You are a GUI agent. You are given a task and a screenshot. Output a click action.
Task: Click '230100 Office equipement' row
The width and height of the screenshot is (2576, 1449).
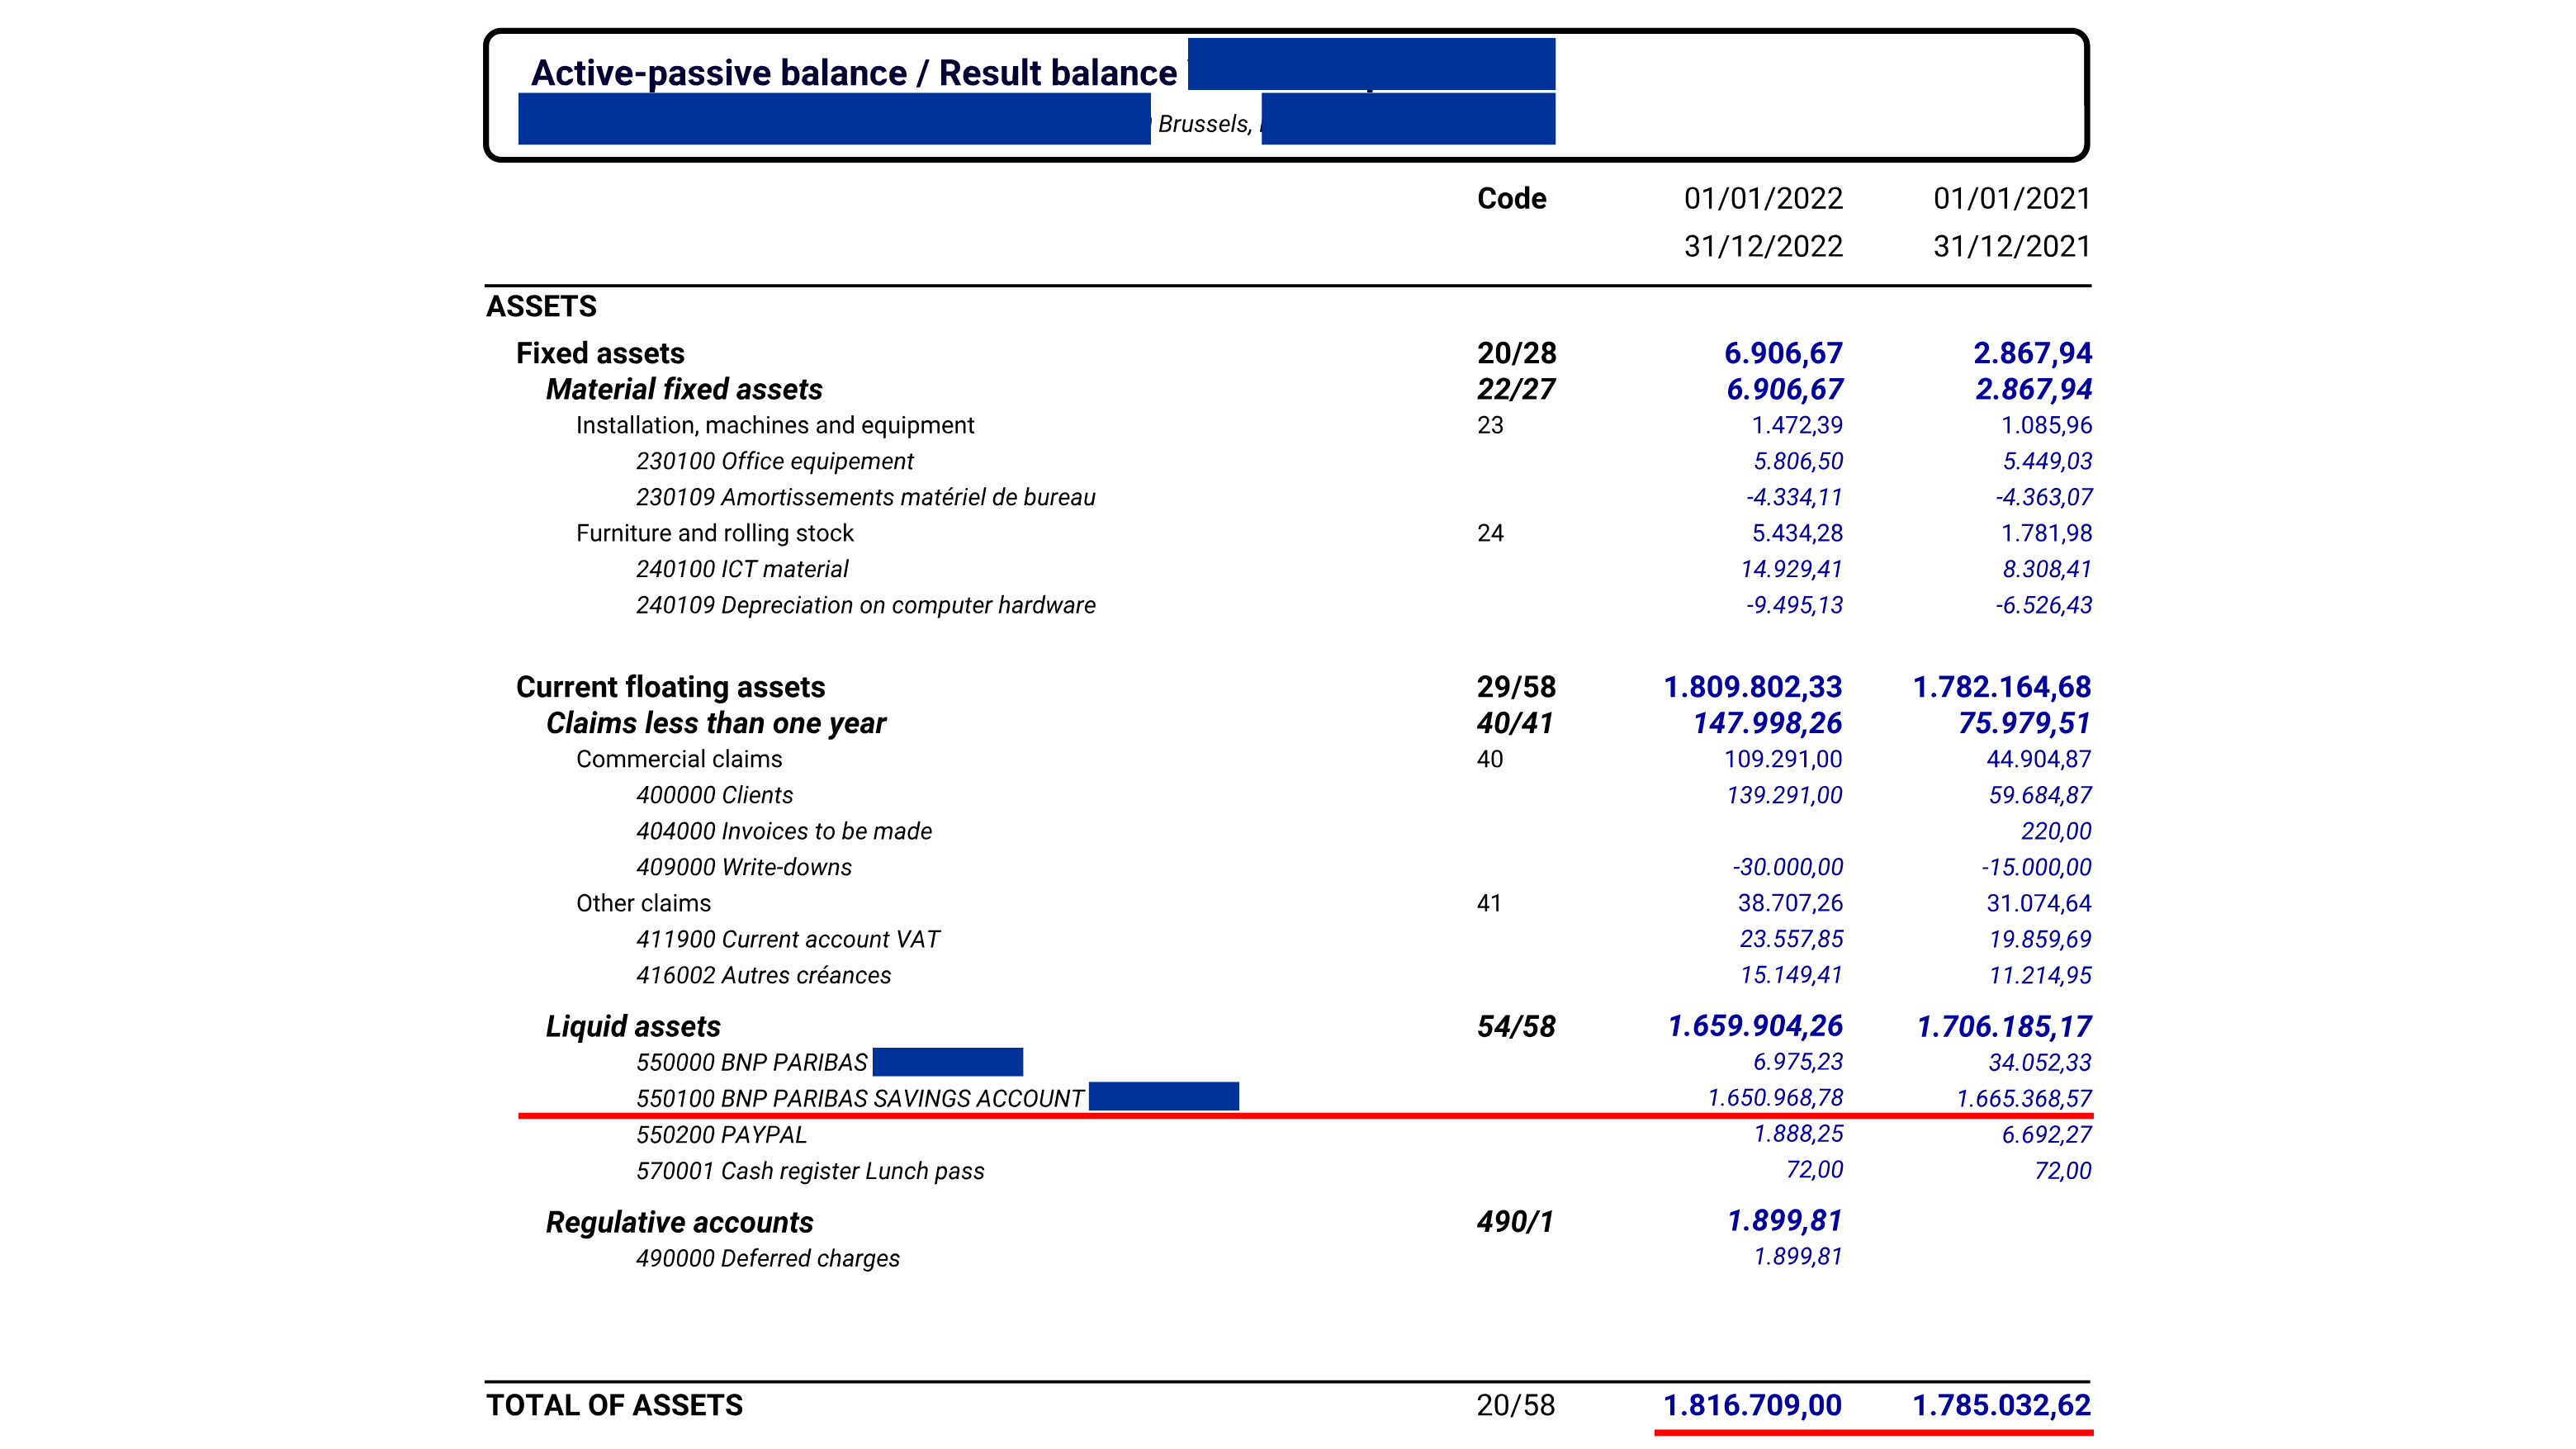[x=775, y=461]
